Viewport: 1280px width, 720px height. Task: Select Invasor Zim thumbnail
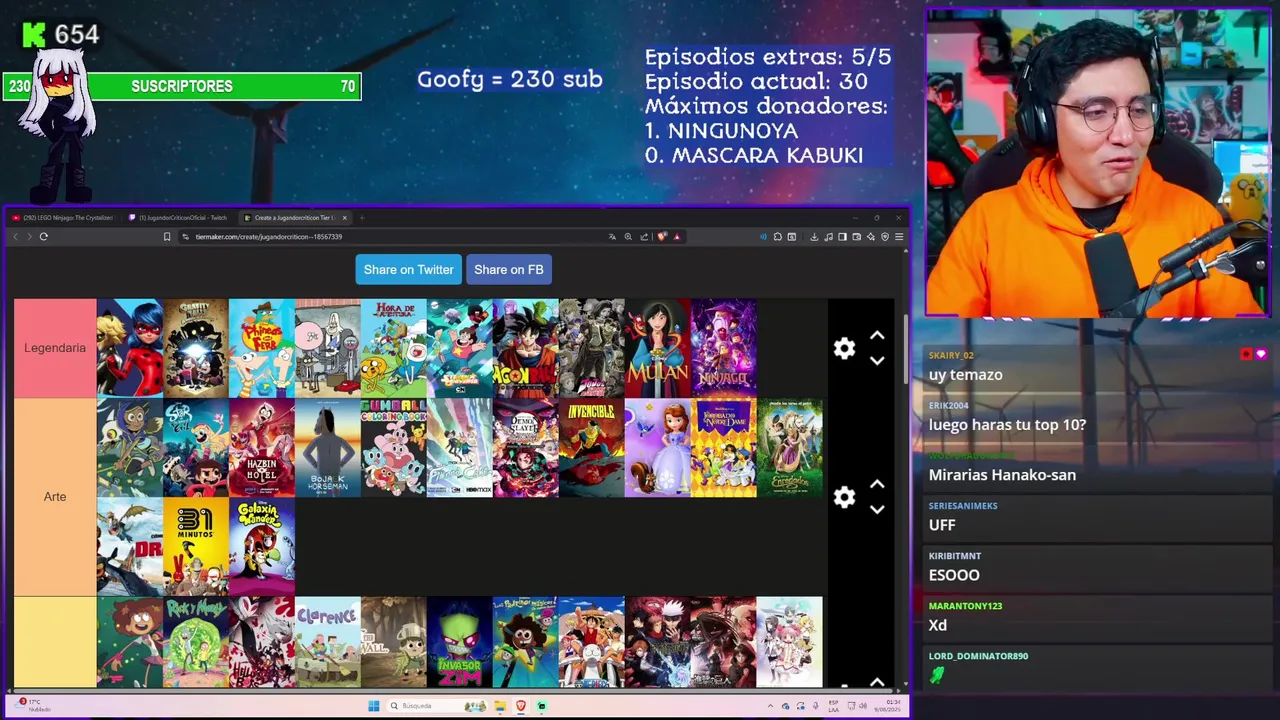460,643
